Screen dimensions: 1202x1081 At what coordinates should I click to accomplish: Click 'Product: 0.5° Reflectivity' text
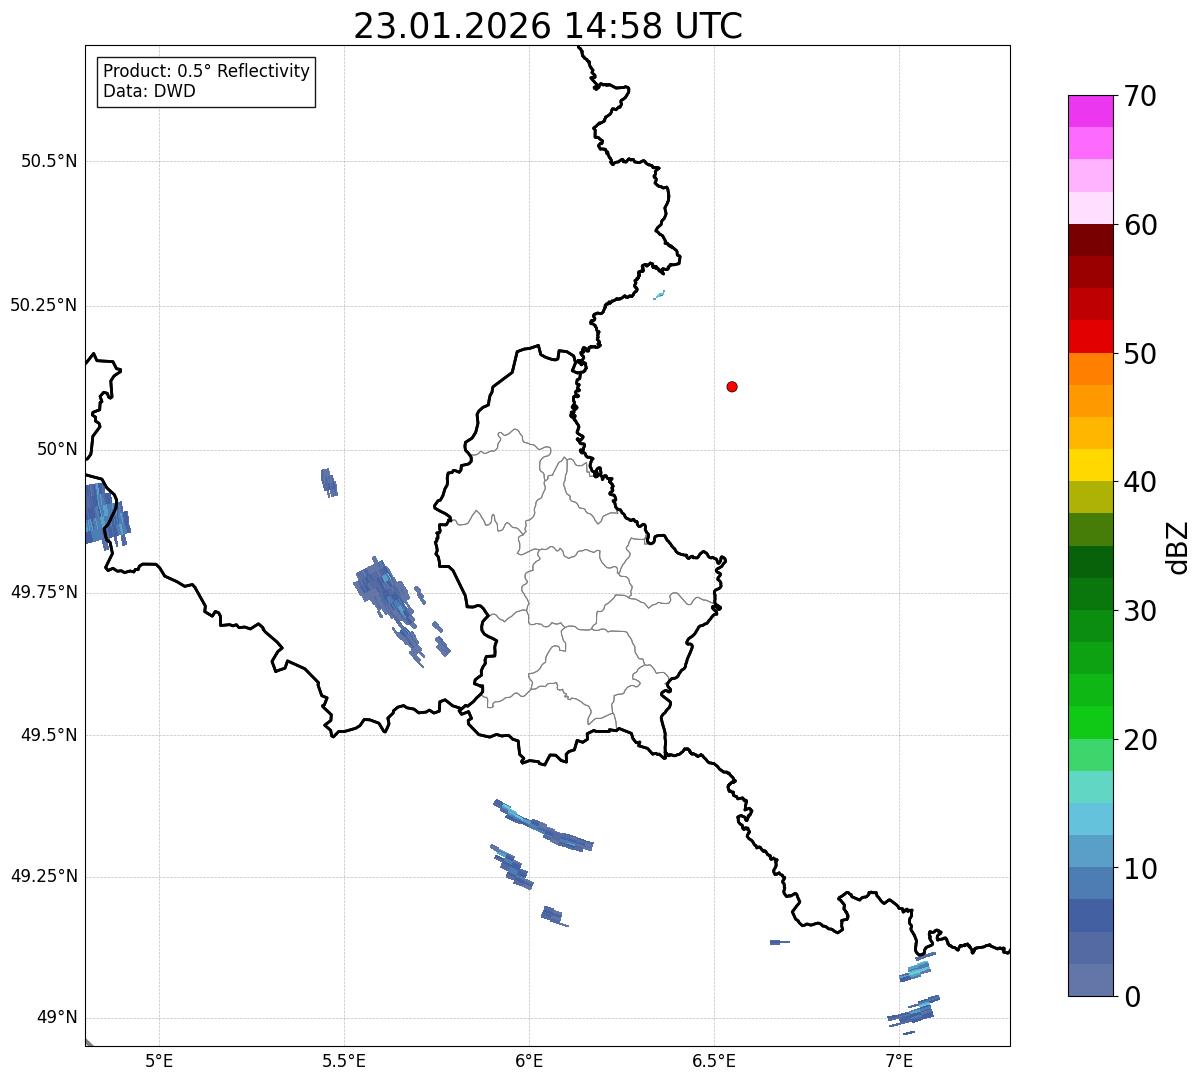click(206, 72)
